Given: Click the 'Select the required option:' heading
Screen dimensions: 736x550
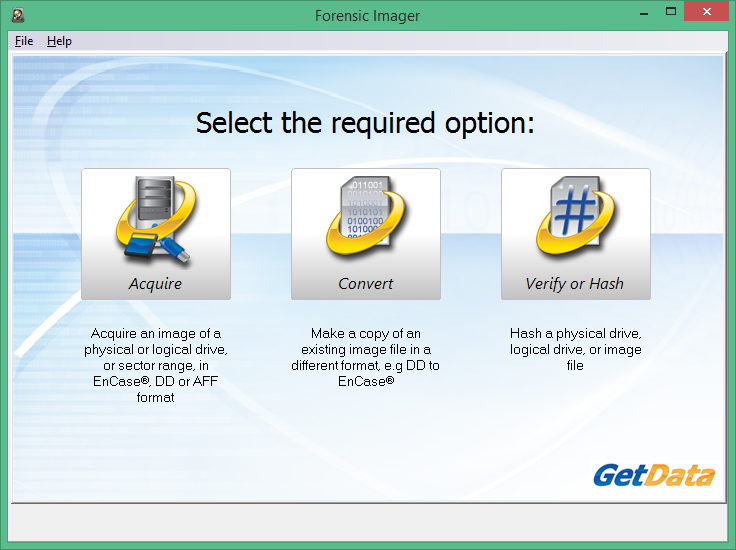Looking at the screenshot, I should (x=365, y=123).
